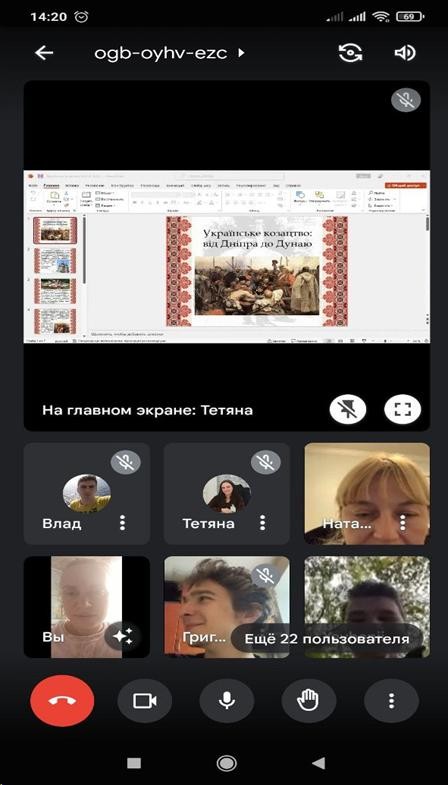Image resolution: width=448 pixels, height=785 pixels.
Task: Open options menu for Тетяна tile
Action: 262,523
